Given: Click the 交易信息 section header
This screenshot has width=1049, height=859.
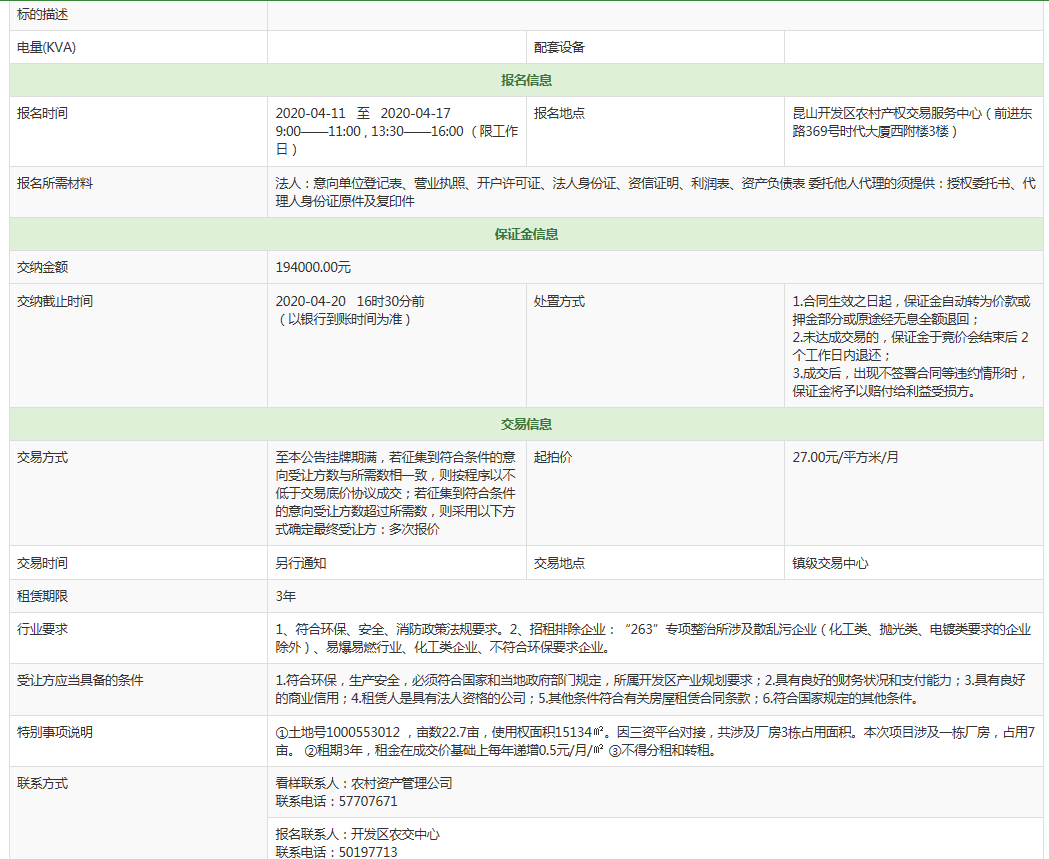Looking at the screenshot, I should tap(526, 424).
